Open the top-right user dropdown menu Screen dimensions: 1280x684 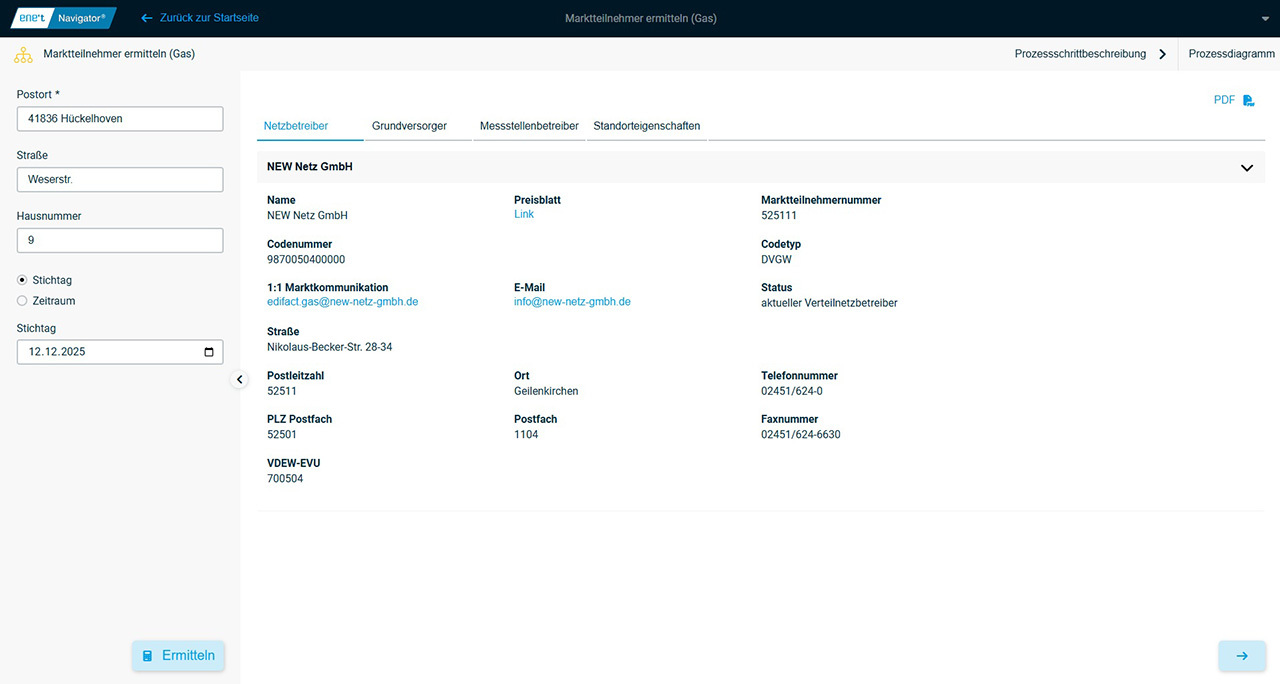tap(1265, 19)
